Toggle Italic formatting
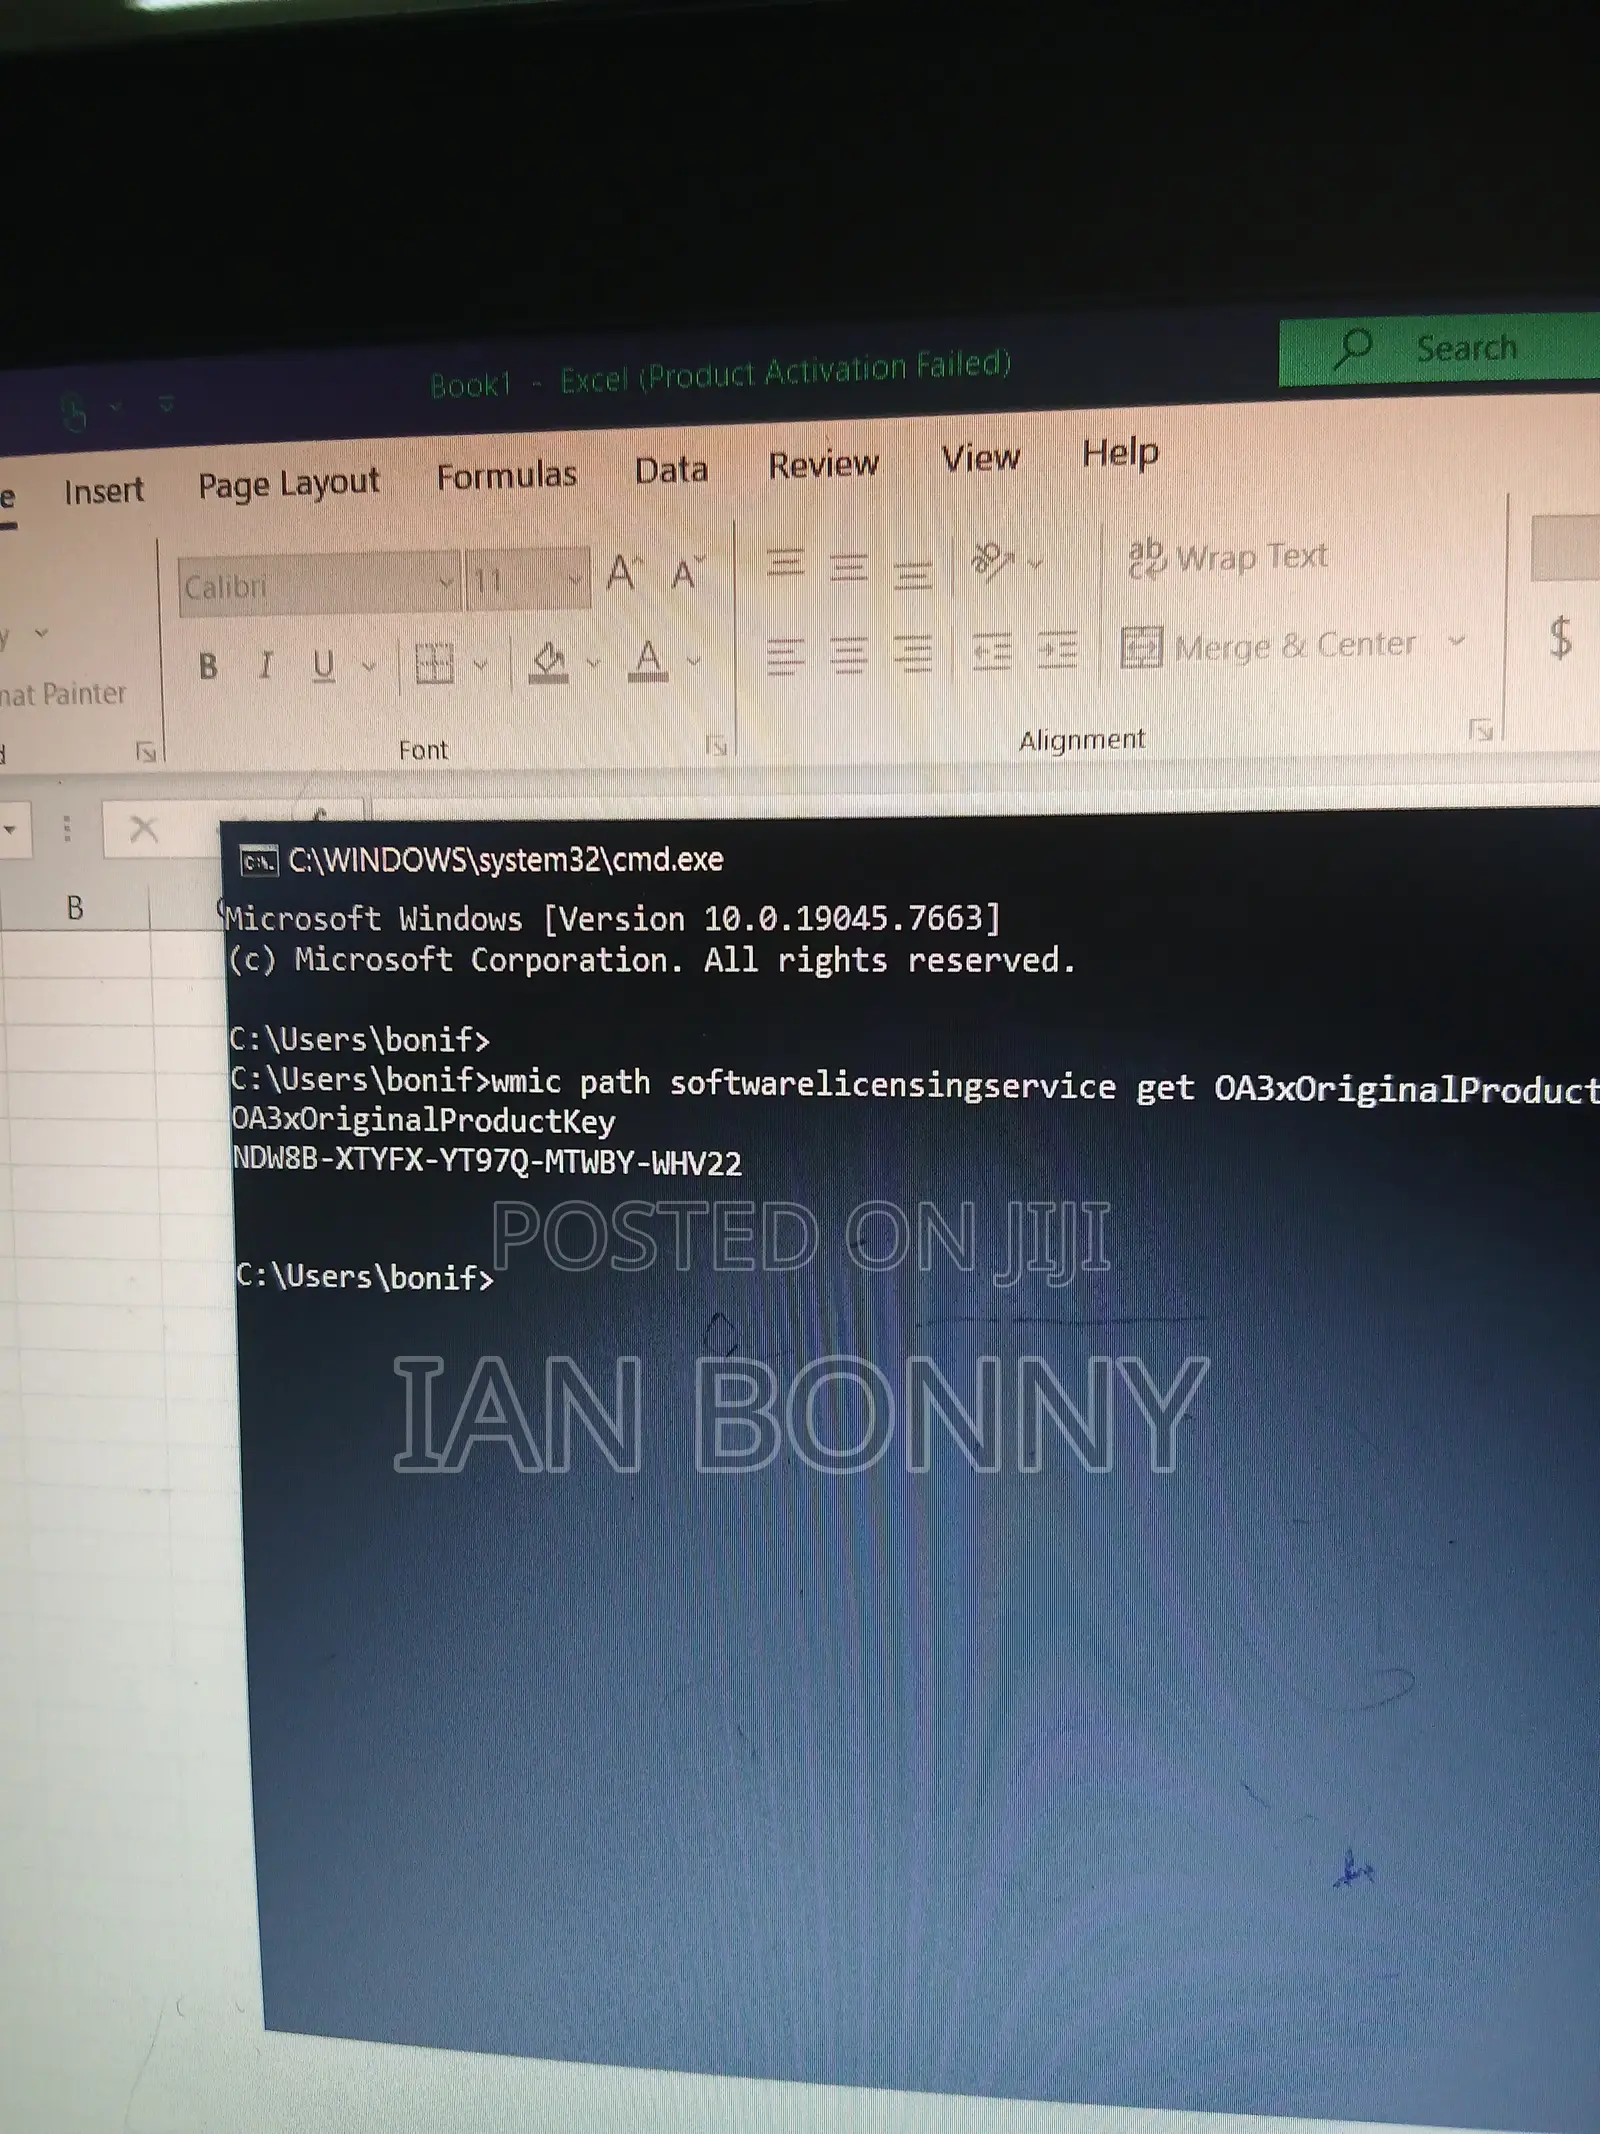1600x2134 pixels. pos(265,665)
